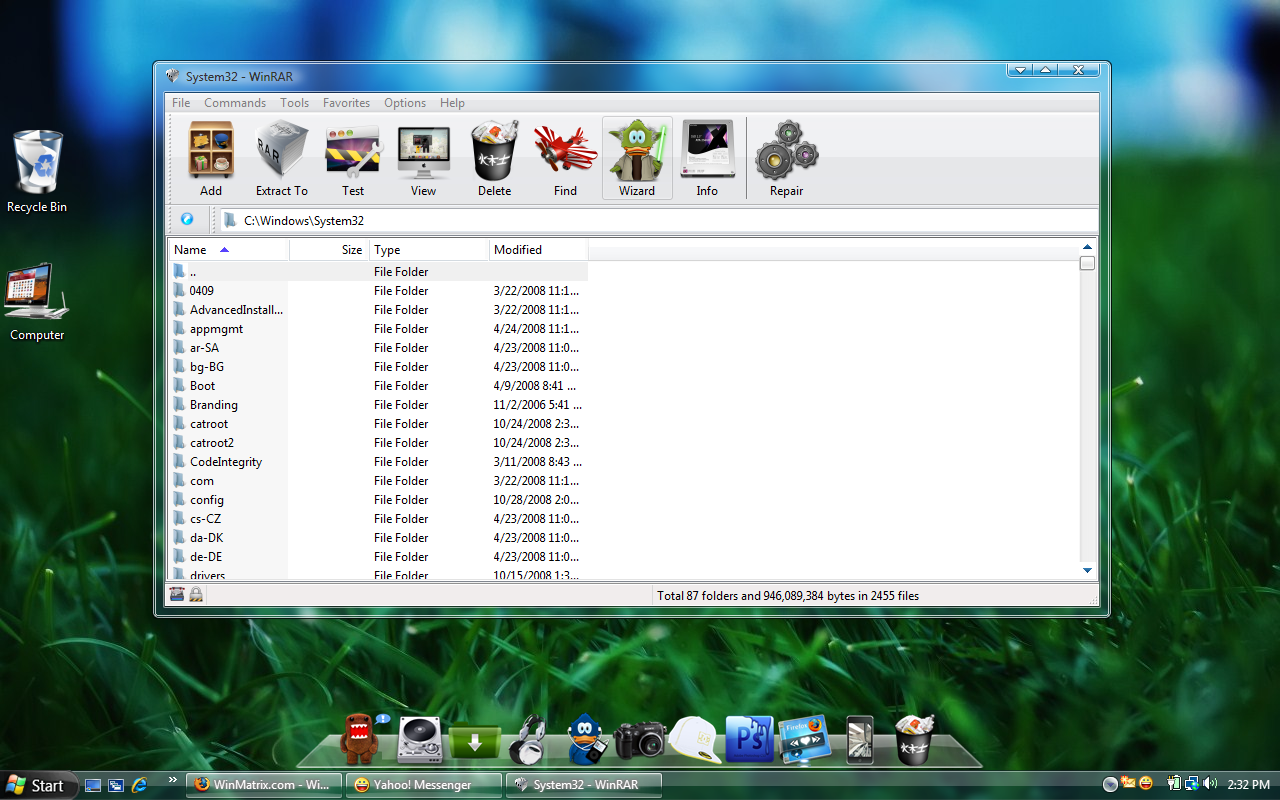Click the Delete trash can icon

[494, 158]
